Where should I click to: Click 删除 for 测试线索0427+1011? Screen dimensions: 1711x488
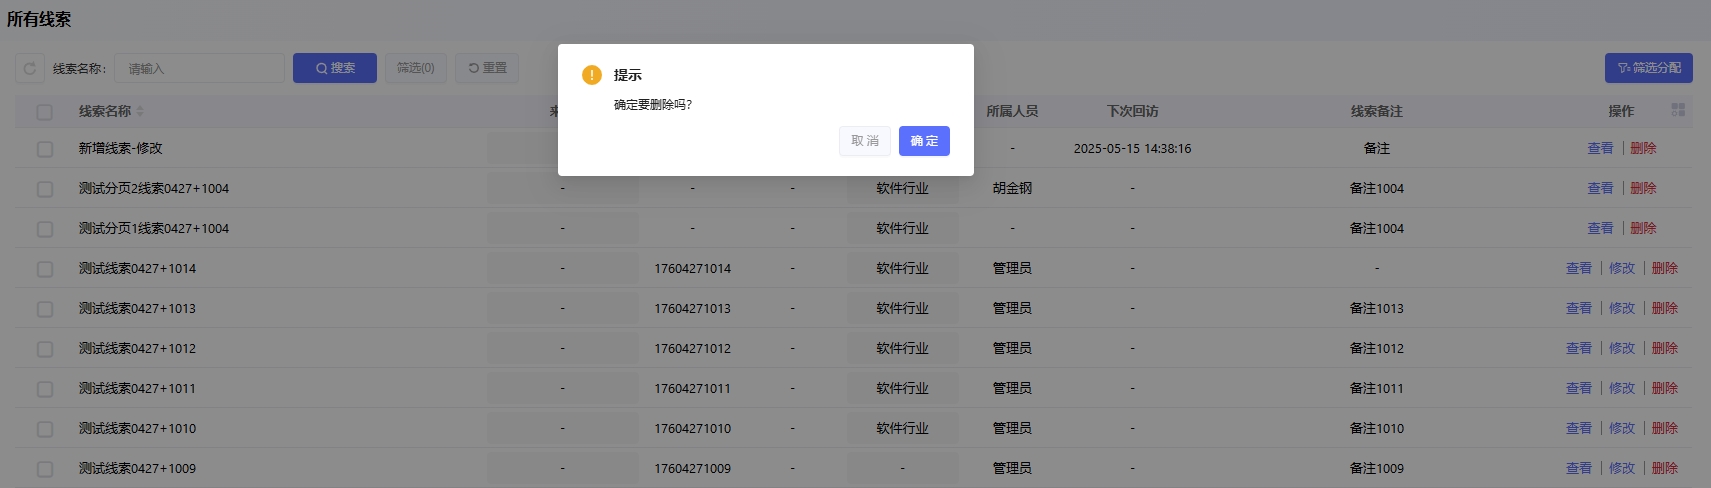point(1664,388)
